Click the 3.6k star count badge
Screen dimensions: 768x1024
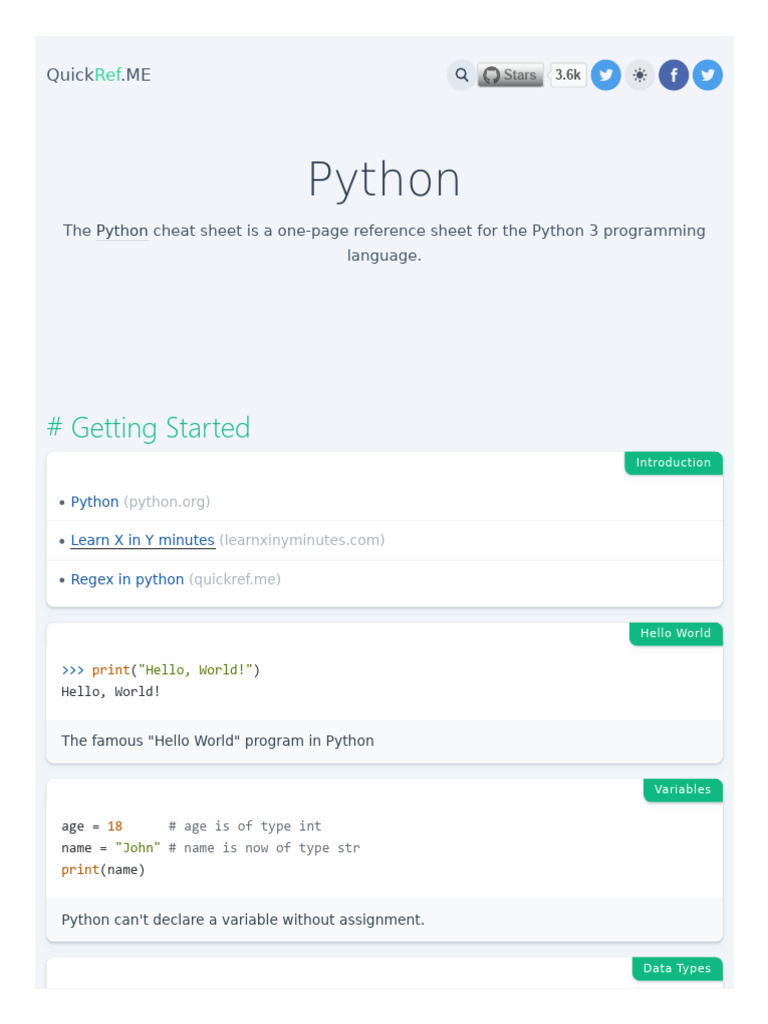568,75
